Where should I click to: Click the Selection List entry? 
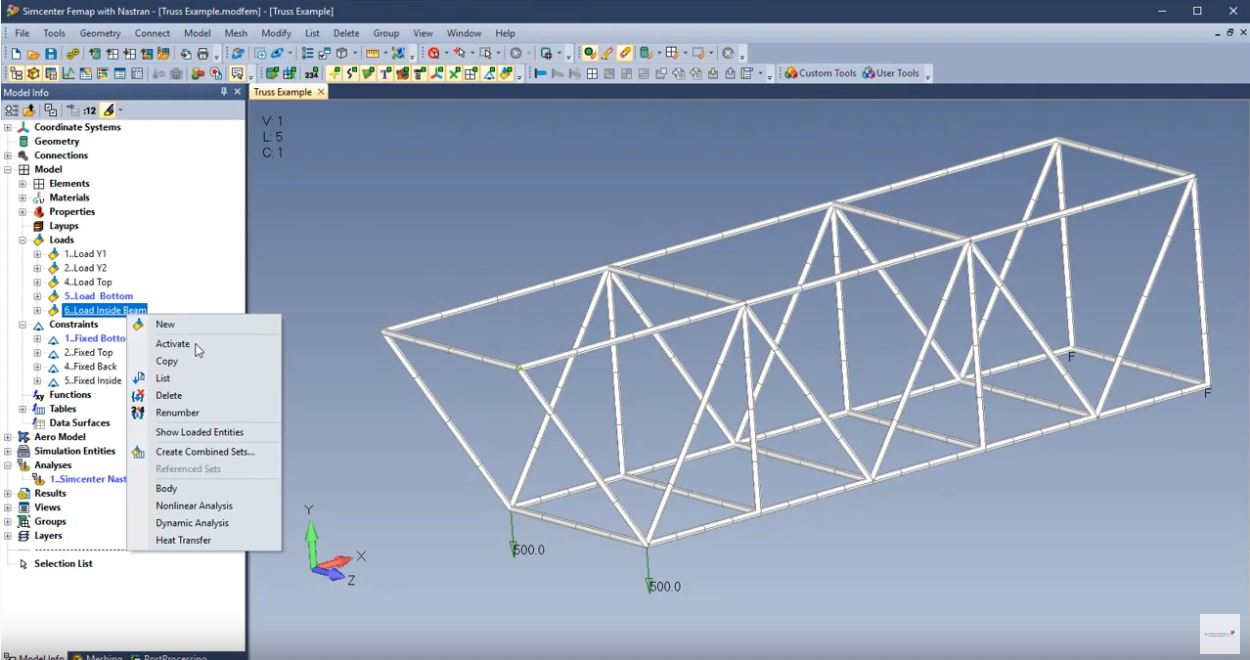[63, 564]
